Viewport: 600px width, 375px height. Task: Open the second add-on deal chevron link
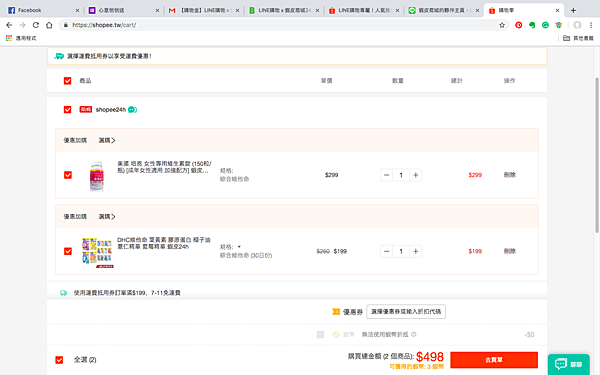click(x=107, y=217)
